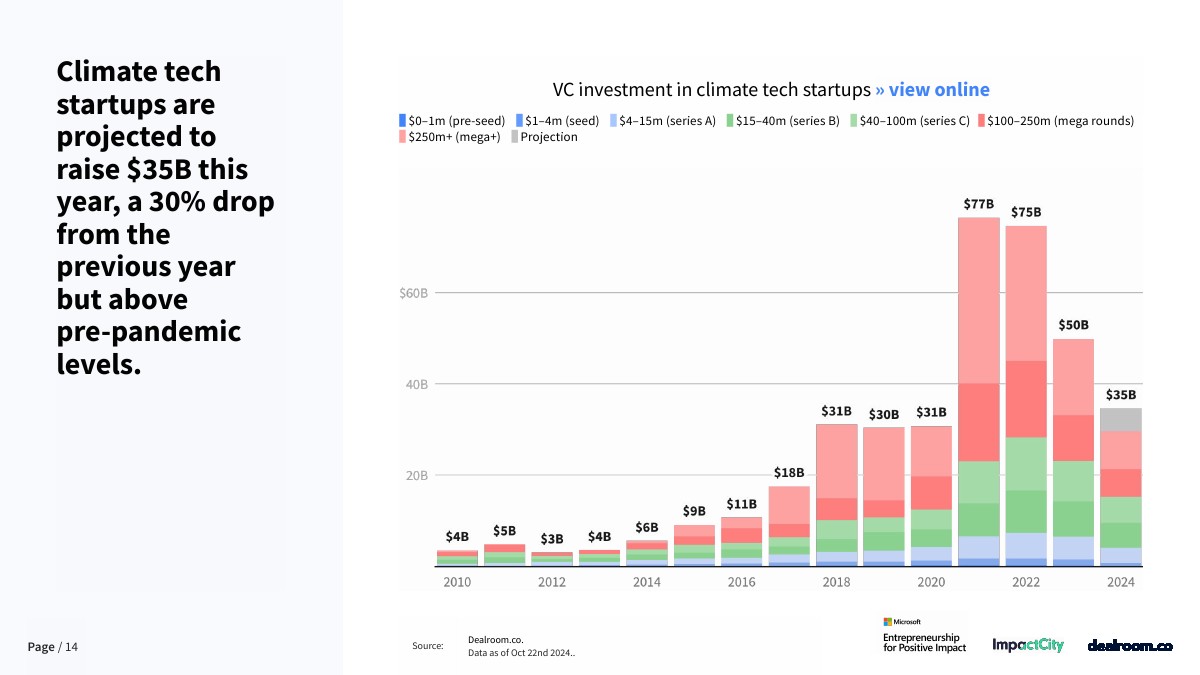Click the dealroom.co logo
Image resolution: width=1200 pixels, height=675 pixels.
tap(1129, 646)
